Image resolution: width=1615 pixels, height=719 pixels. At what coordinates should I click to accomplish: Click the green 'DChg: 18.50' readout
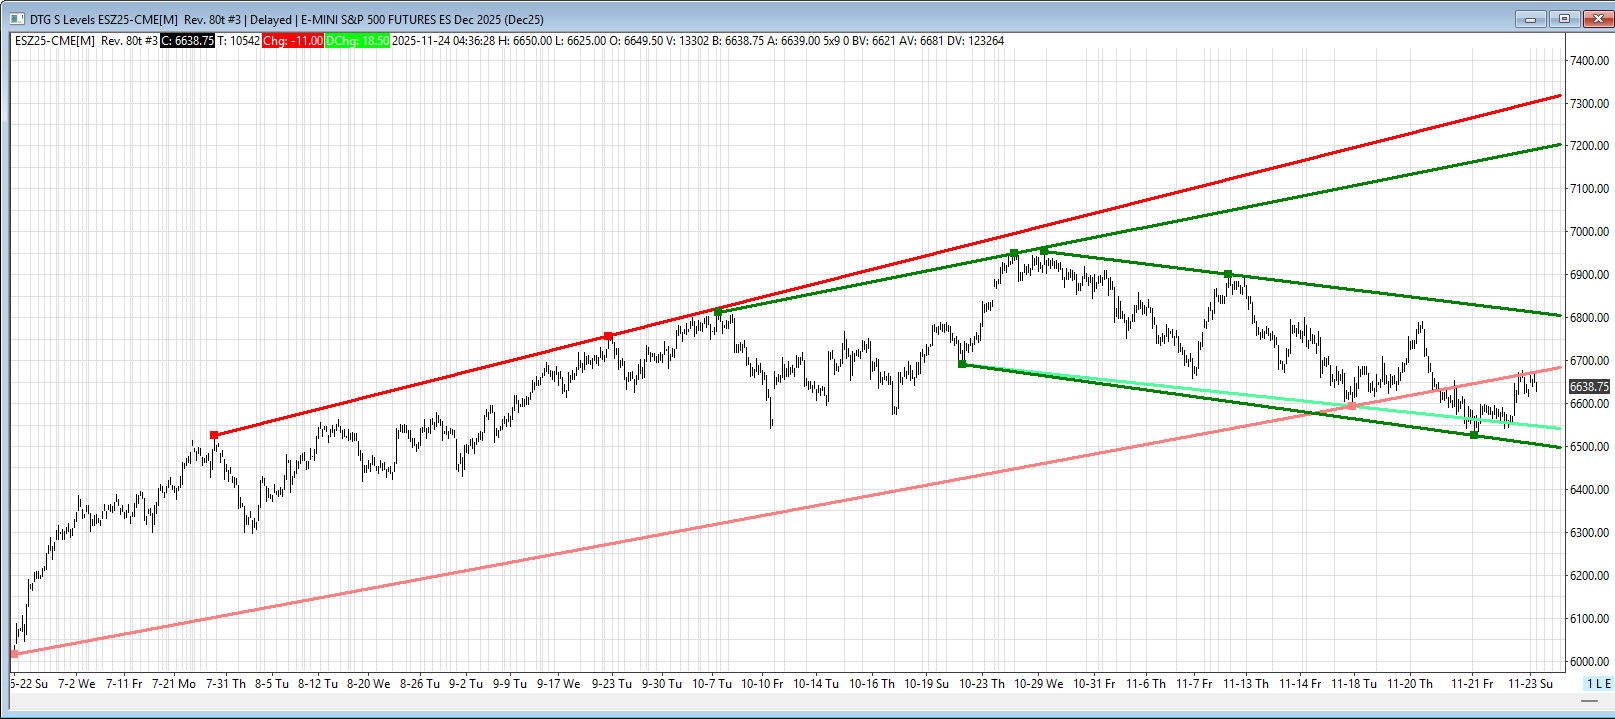click(357, 41)
